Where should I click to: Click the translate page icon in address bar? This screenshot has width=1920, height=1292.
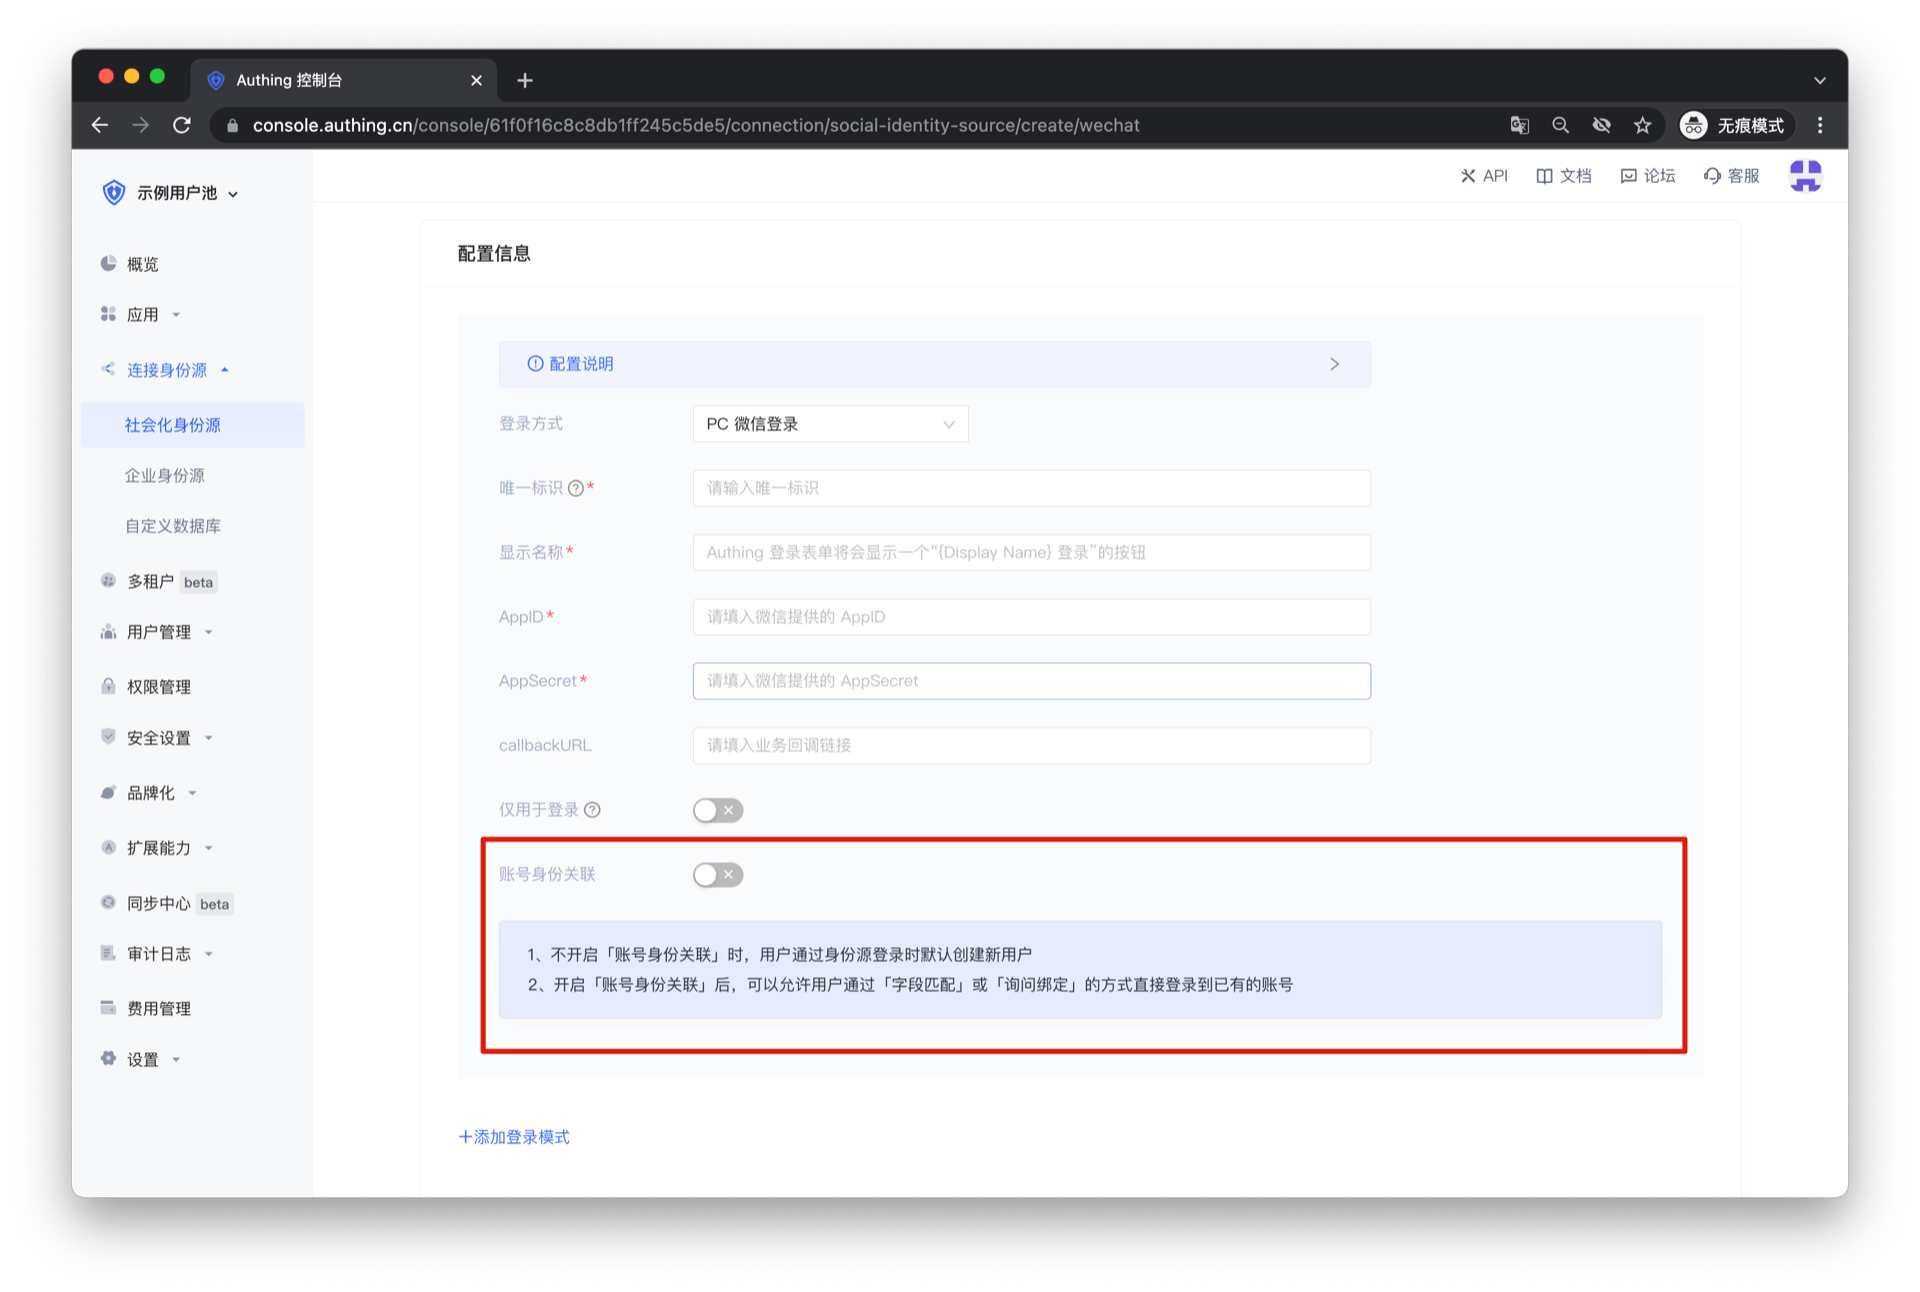(x=1519, y=125)
